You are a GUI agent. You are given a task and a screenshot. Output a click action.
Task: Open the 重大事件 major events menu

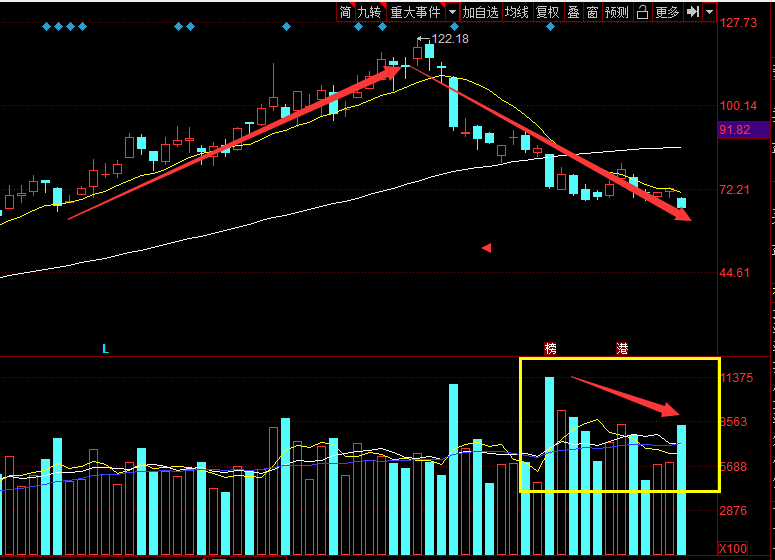point(415,12)
